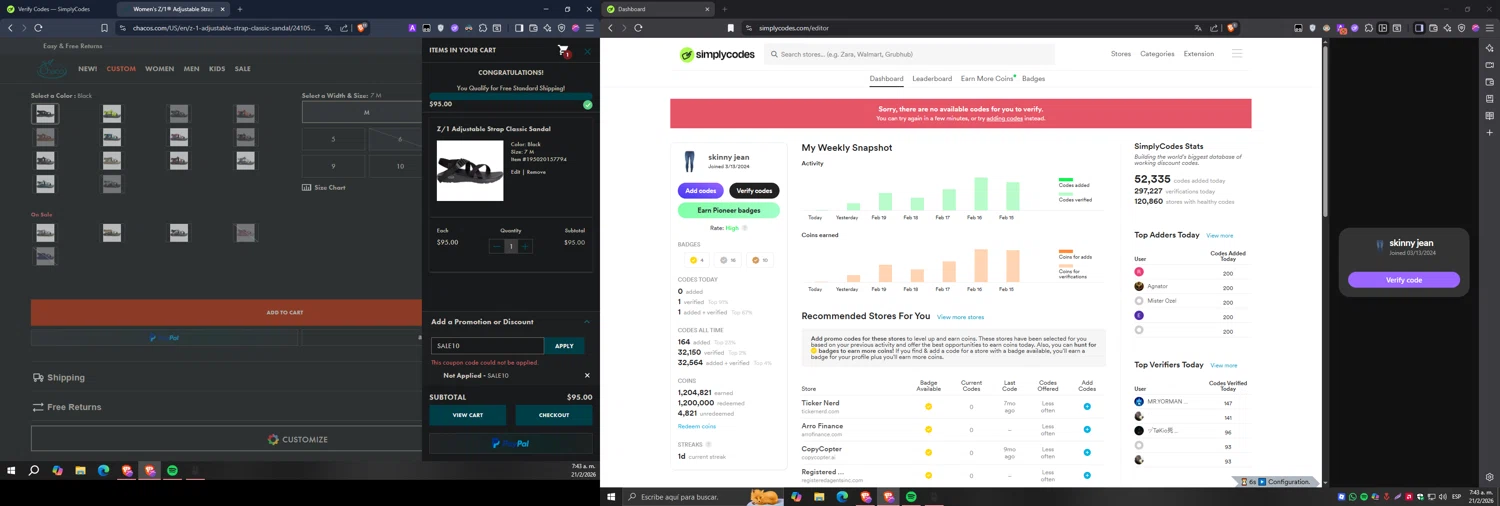Apply the promo code
This screenshot has height=506, width=1500.
(564, 346)
